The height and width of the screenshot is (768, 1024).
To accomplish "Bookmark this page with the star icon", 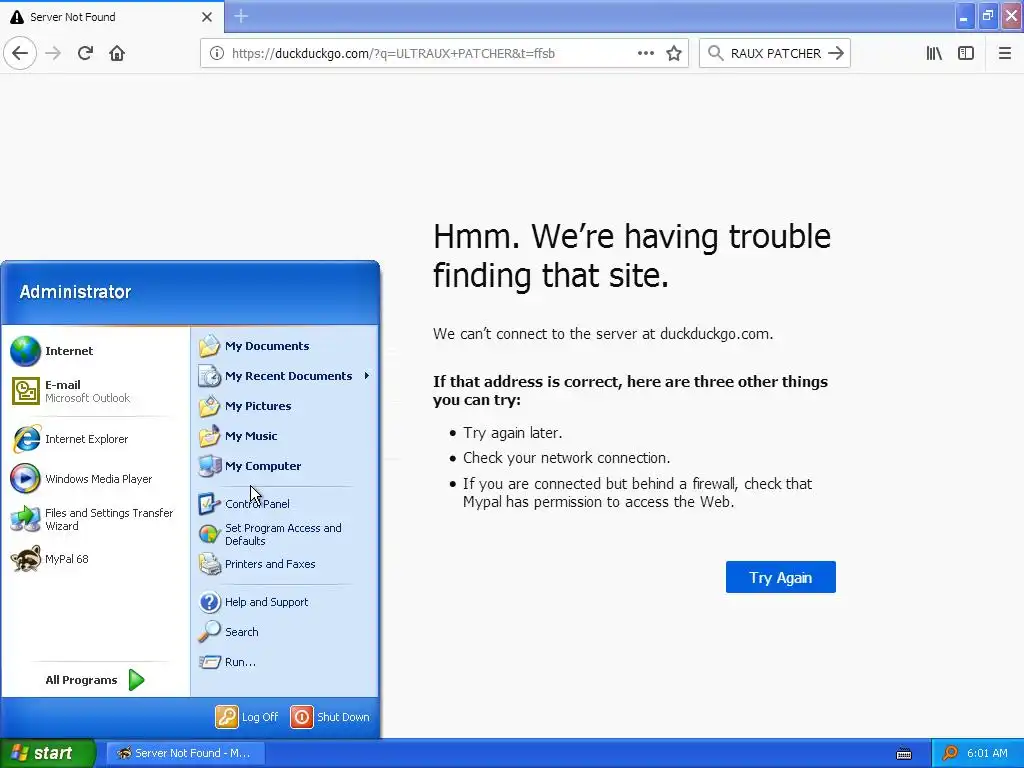I will point(674,54).
